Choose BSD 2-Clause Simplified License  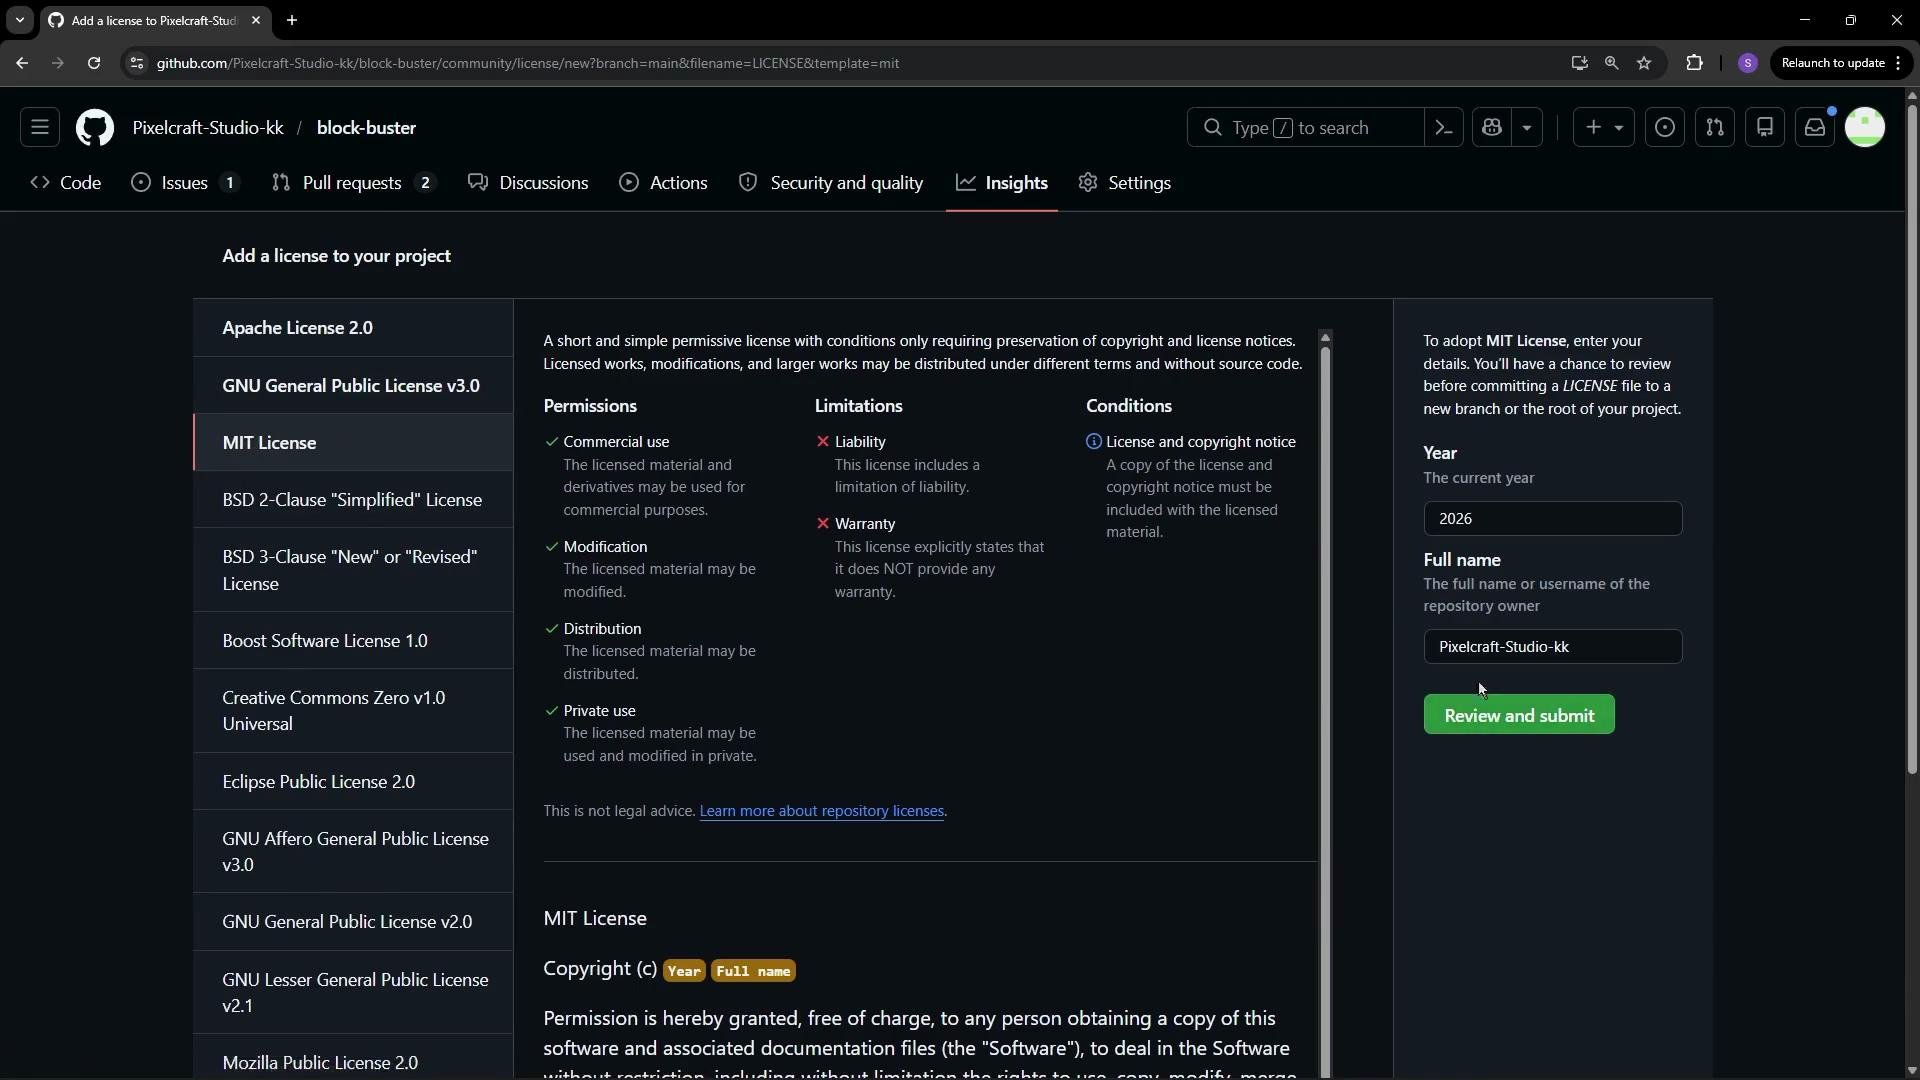point(353,500)
